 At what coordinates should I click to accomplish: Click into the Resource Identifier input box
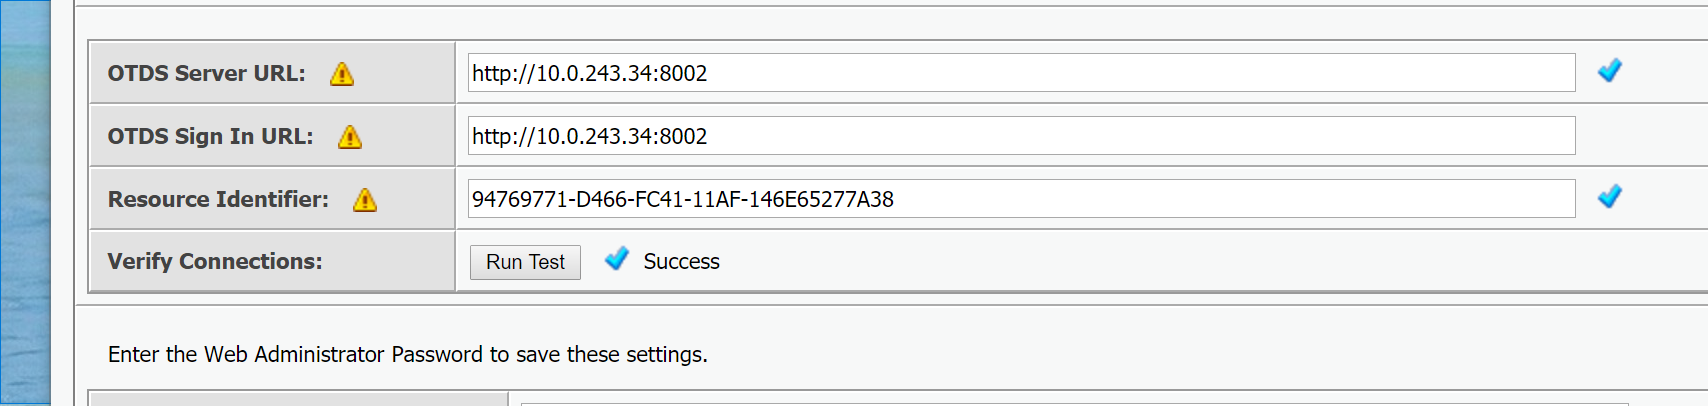point(1020,199)
